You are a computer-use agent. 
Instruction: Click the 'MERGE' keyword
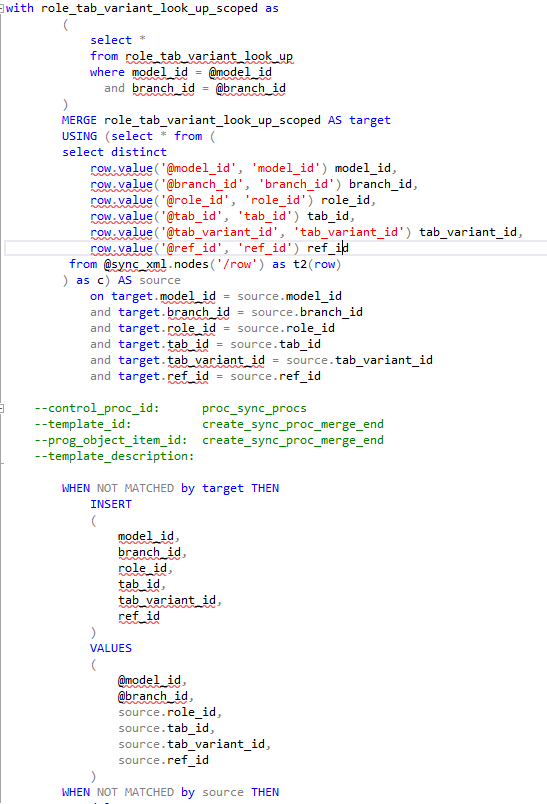click(x=79, y=120)
